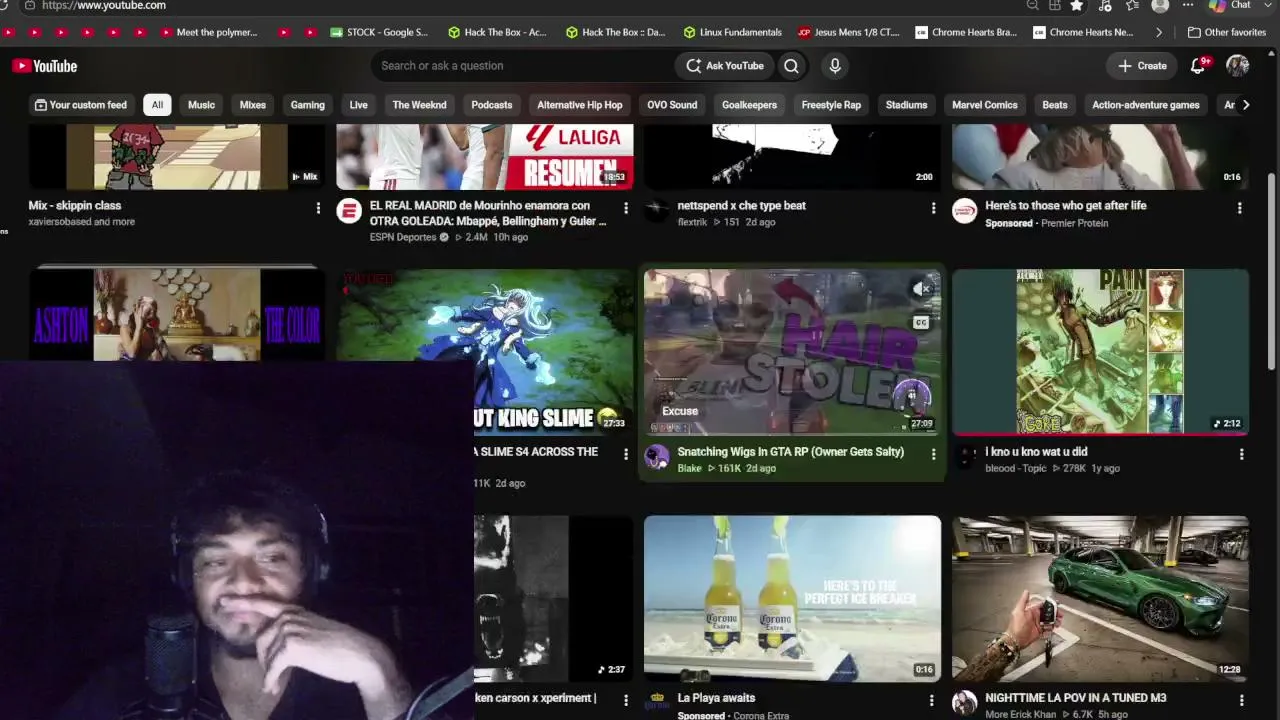
Task: Select the Marvel Comics chip
Action: coord(985,105)
